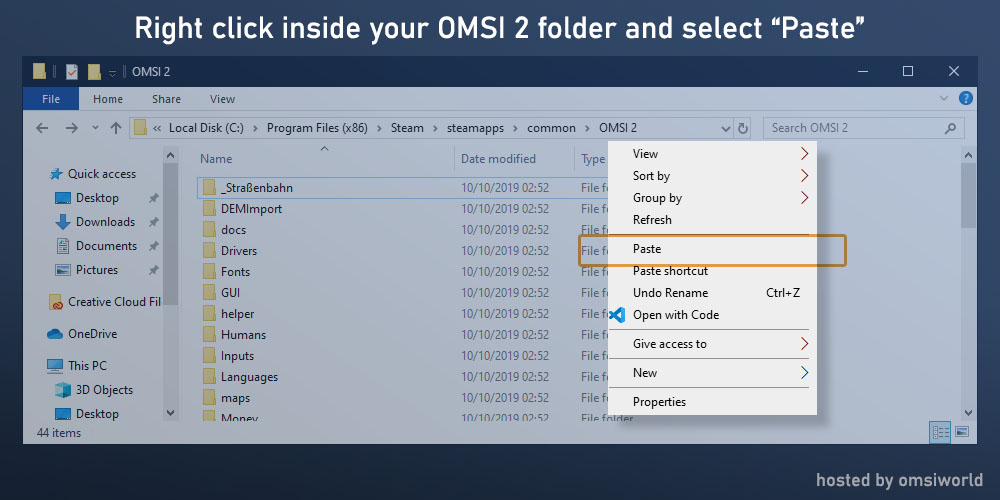Select the GUI folder icon
1000x500 pixels.
click(209, 293)
